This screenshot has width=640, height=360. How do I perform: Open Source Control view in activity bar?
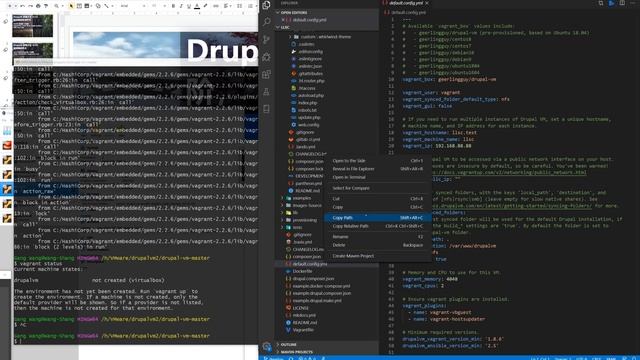click(267, 39)
